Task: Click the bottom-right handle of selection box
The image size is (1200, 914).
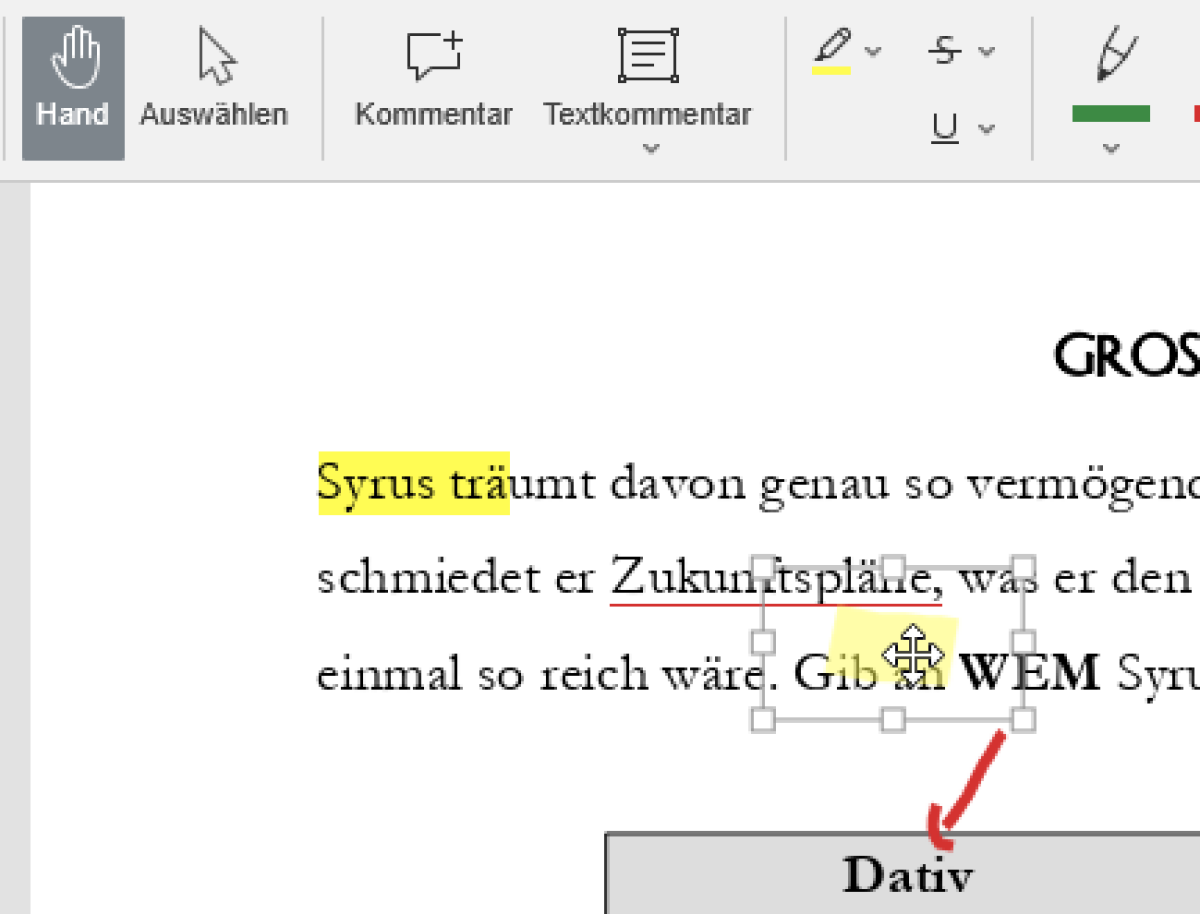Action: click(1023, 719)
